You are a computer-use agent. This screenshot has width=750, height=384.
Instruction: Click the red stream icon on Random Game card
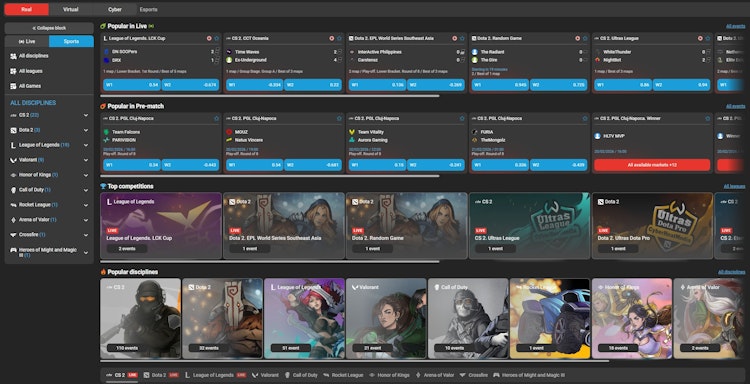[577, 38]
